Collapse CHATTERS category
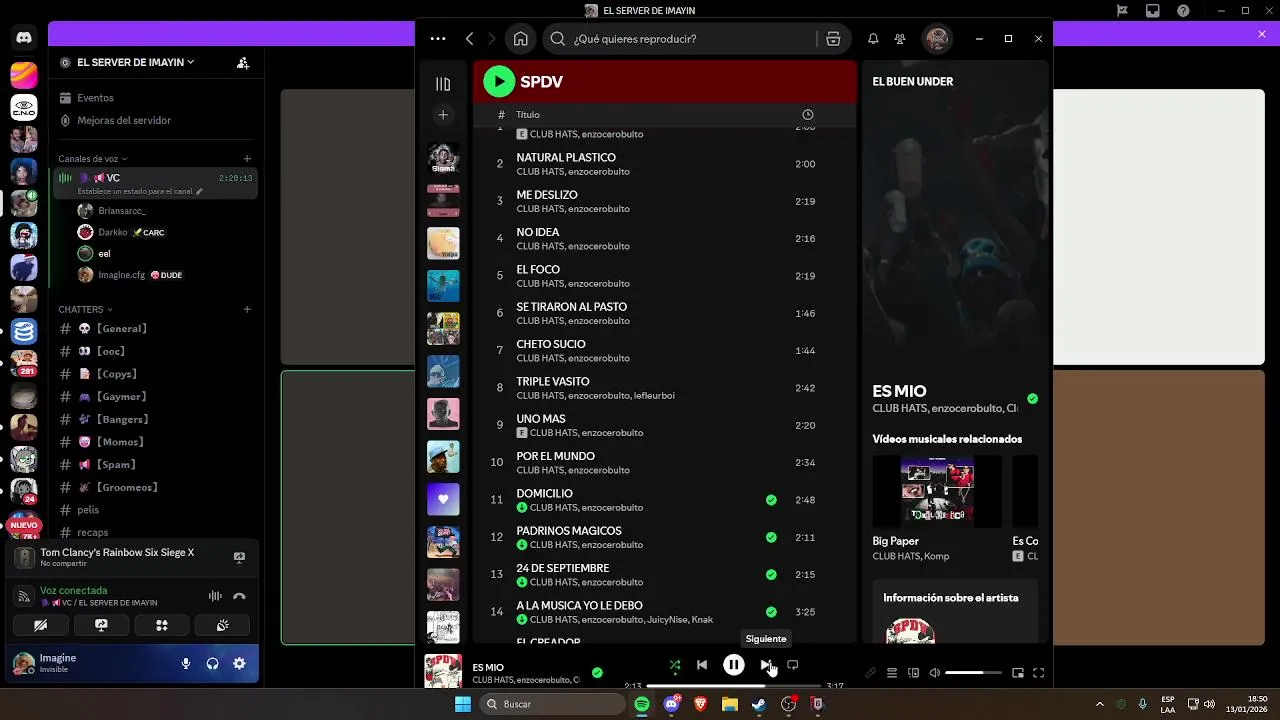Image resolution: width=1280 pixels, height=720 pixels. pyautogui.click(x=85, y=309)
